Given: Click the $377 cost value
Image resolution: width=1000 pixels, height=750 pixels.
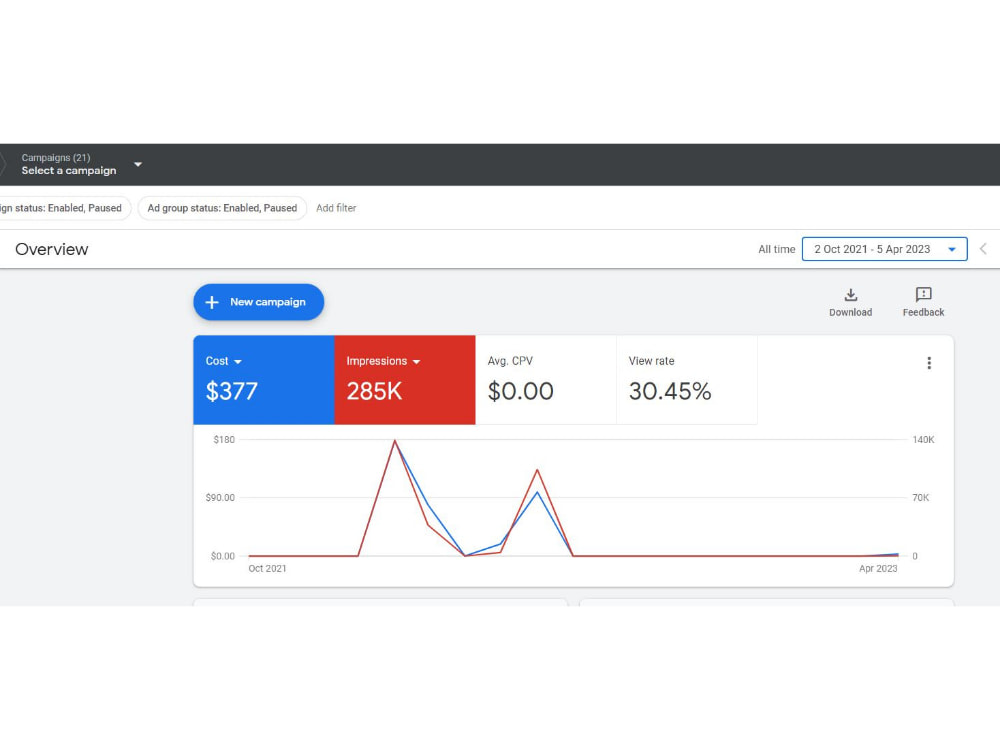Looking at the screenshot, I should tap(232, 391).
